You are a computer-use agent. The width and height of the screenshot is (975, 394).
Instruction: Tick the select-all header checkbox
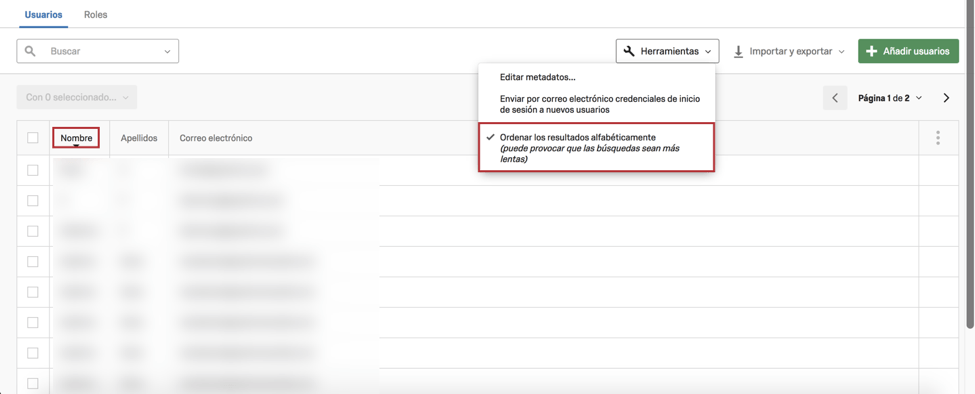[33, 138]
